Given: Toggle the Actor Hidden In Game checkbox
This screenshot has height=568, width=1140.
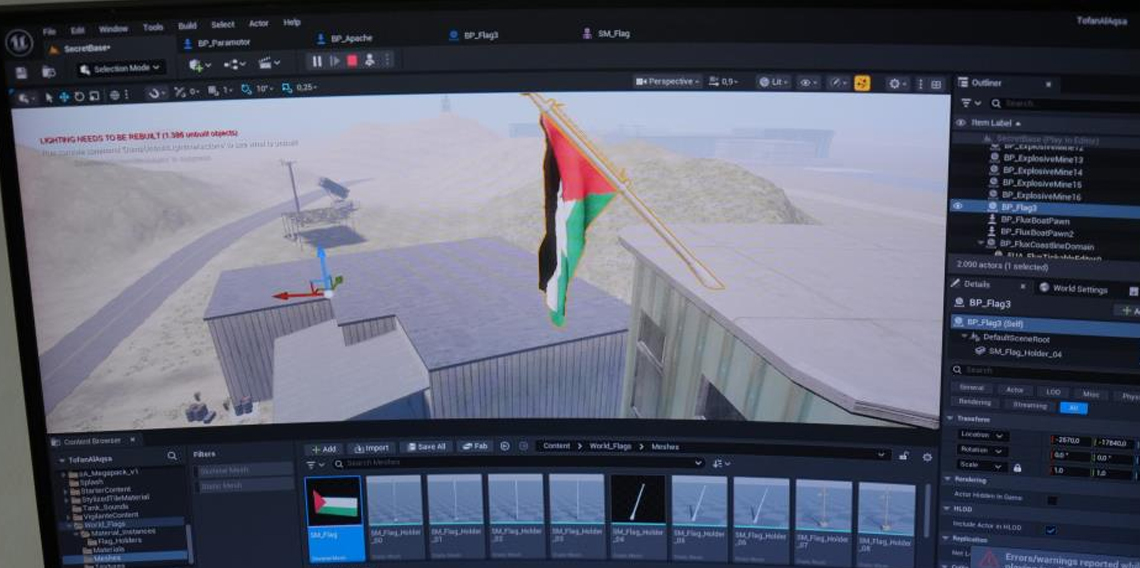Looking at the screenshot, I should pos(1052,500).
